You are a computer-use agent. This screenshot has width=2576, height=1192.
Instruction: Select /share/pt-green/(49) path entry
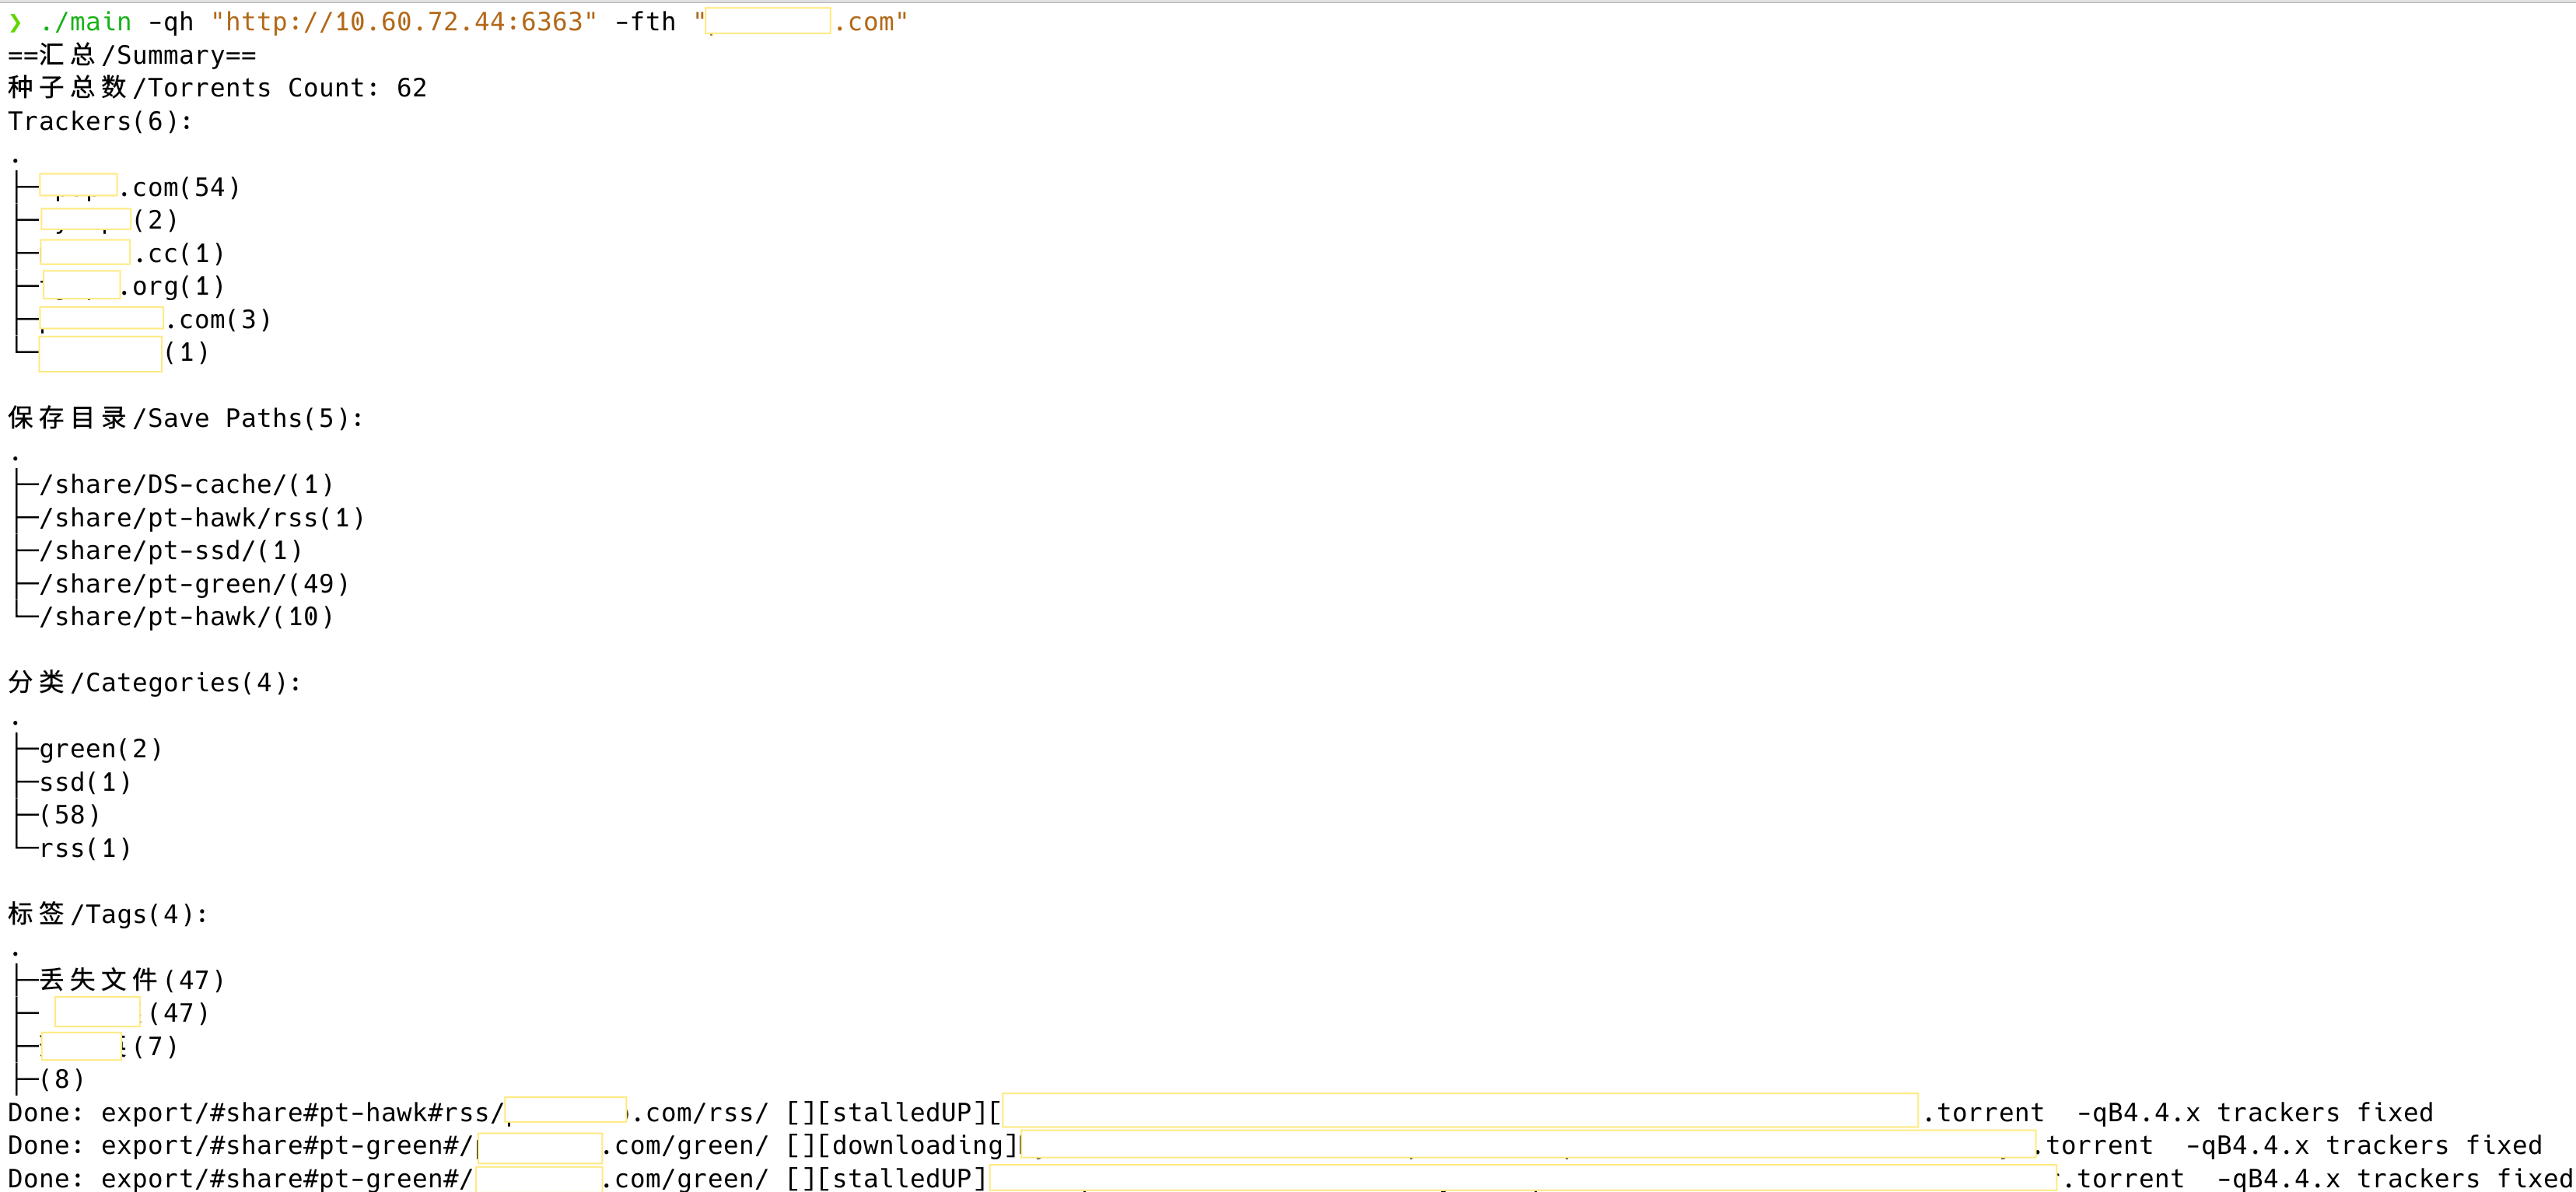194,583
